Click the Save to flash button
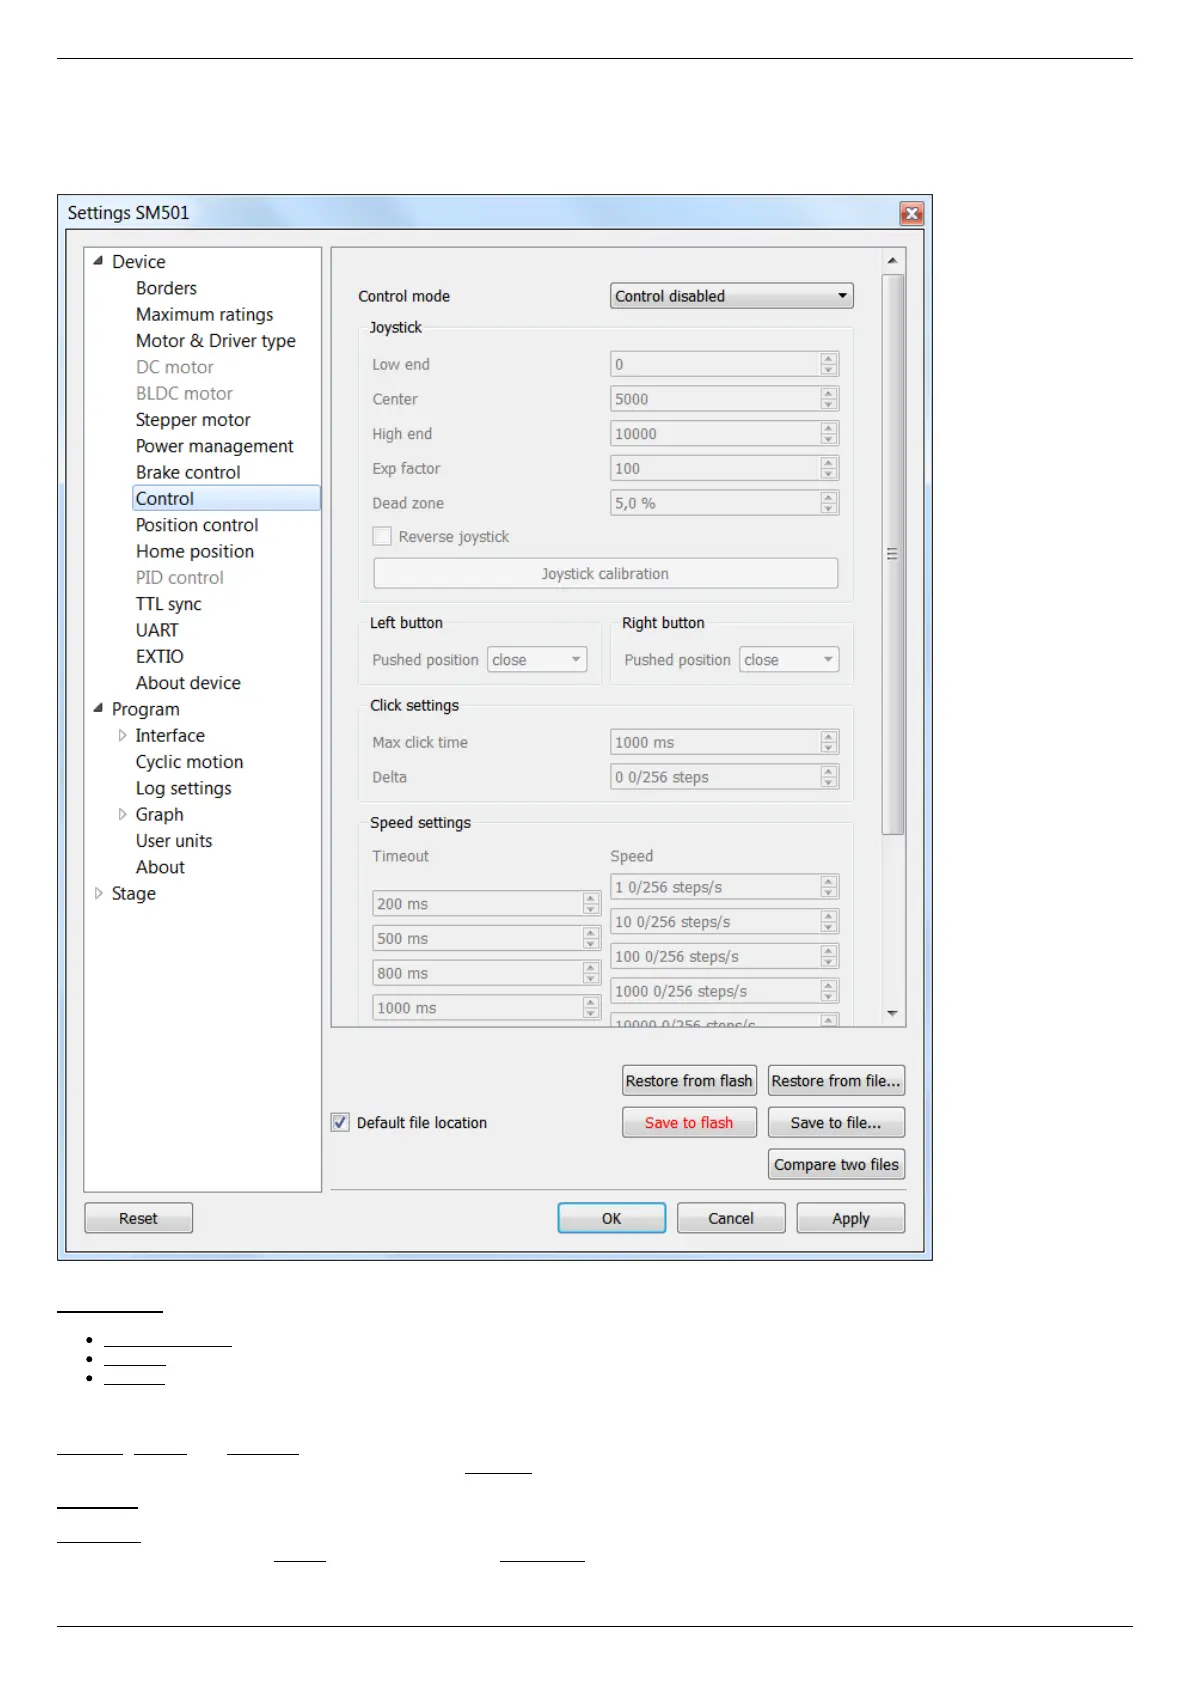The image size is (1190, 1684). (689, 1122)
